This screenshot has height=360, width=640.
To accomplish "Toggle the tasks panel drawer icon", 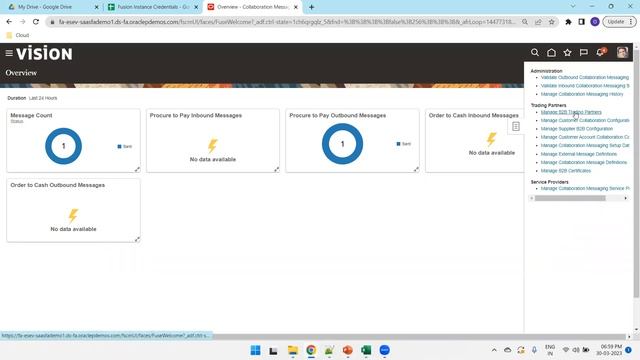I will (516, 127).
